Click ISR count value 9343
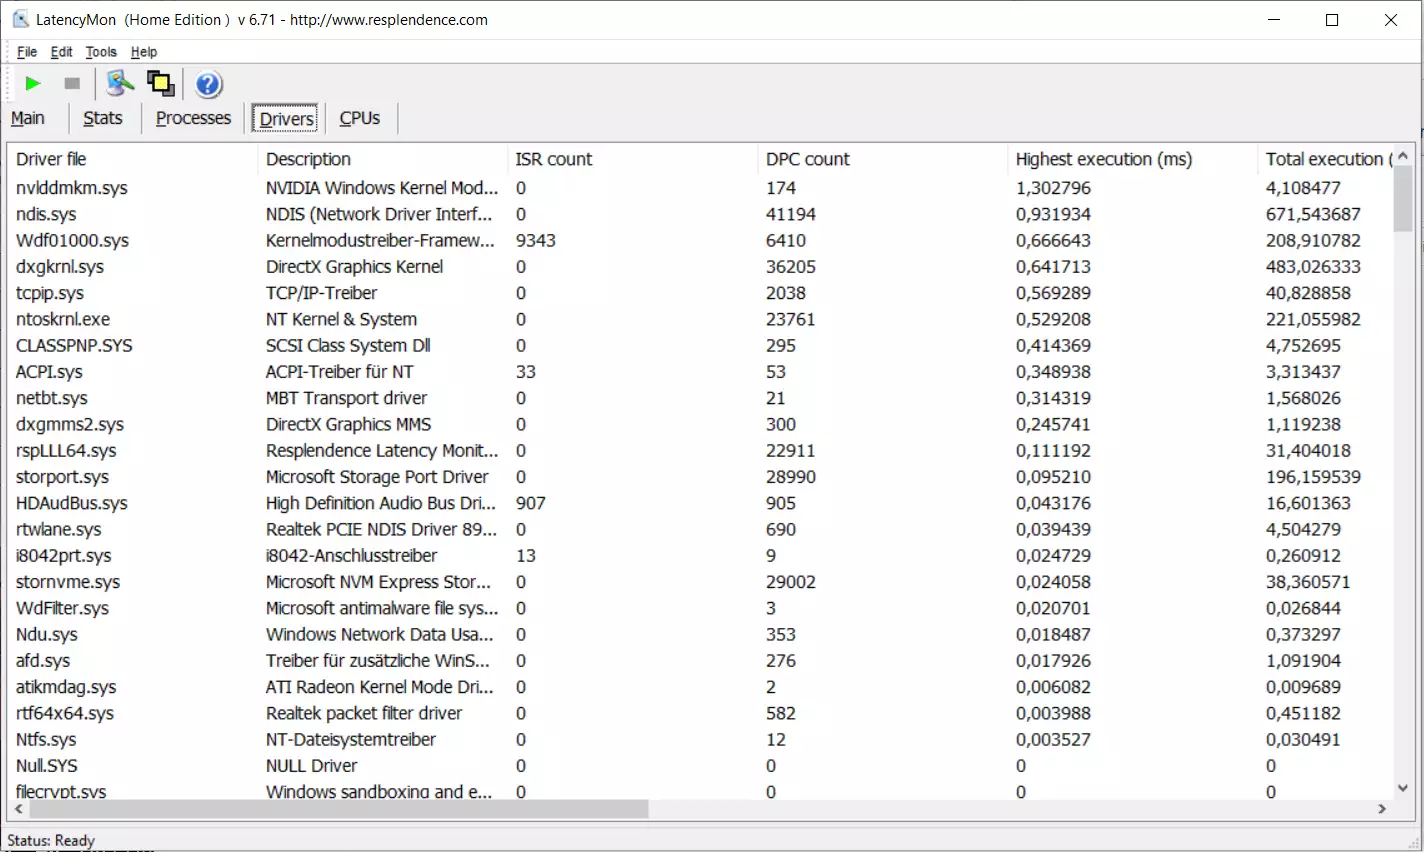 [536, 240]
